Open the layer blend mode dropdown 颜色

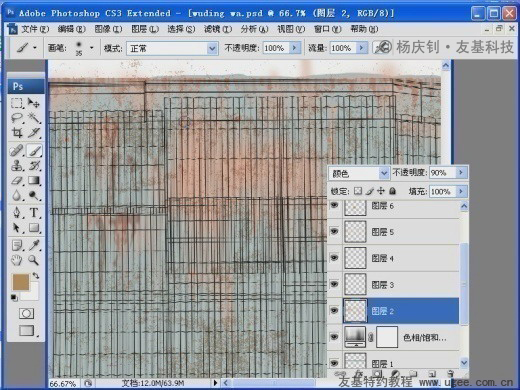click(x=359, y=173)
